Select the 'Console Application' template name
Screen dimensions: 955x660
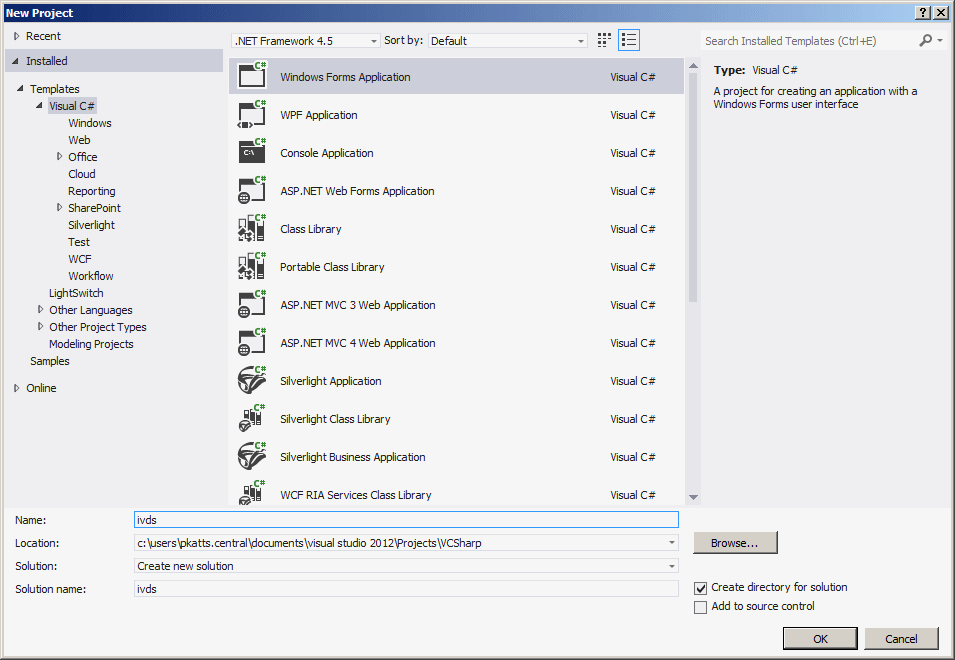pos(326,153)
